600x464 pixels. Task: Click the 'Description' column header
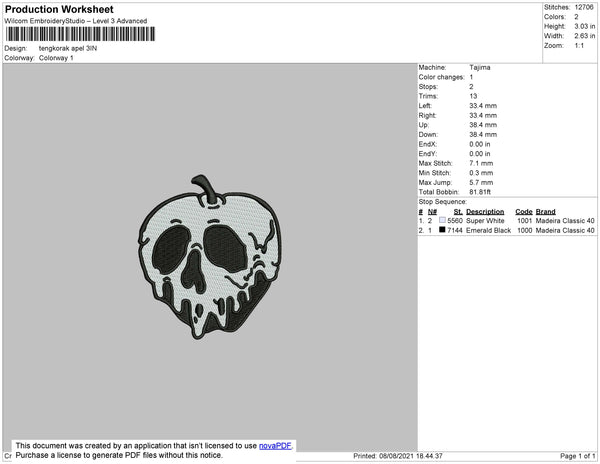pyautogui.click(x=485, y=212)
